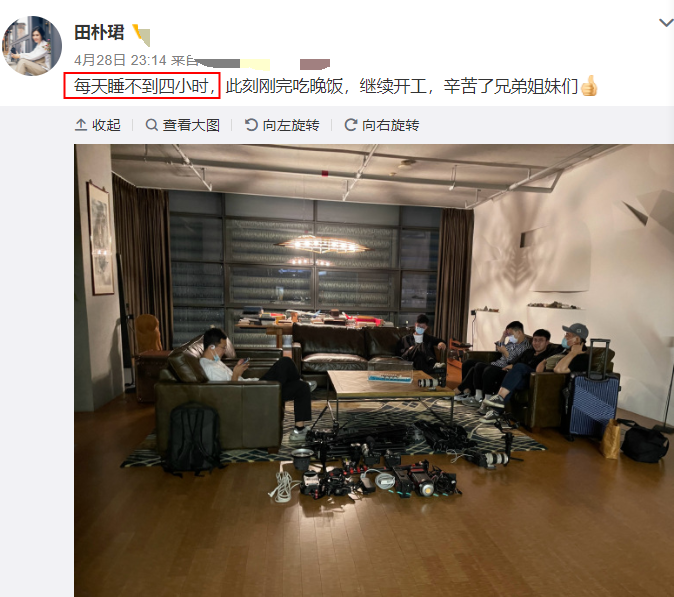The height and width of the screenshot is (597, 674).
Task: Click the rotate-left arrow icon
Action: (251, 125)
